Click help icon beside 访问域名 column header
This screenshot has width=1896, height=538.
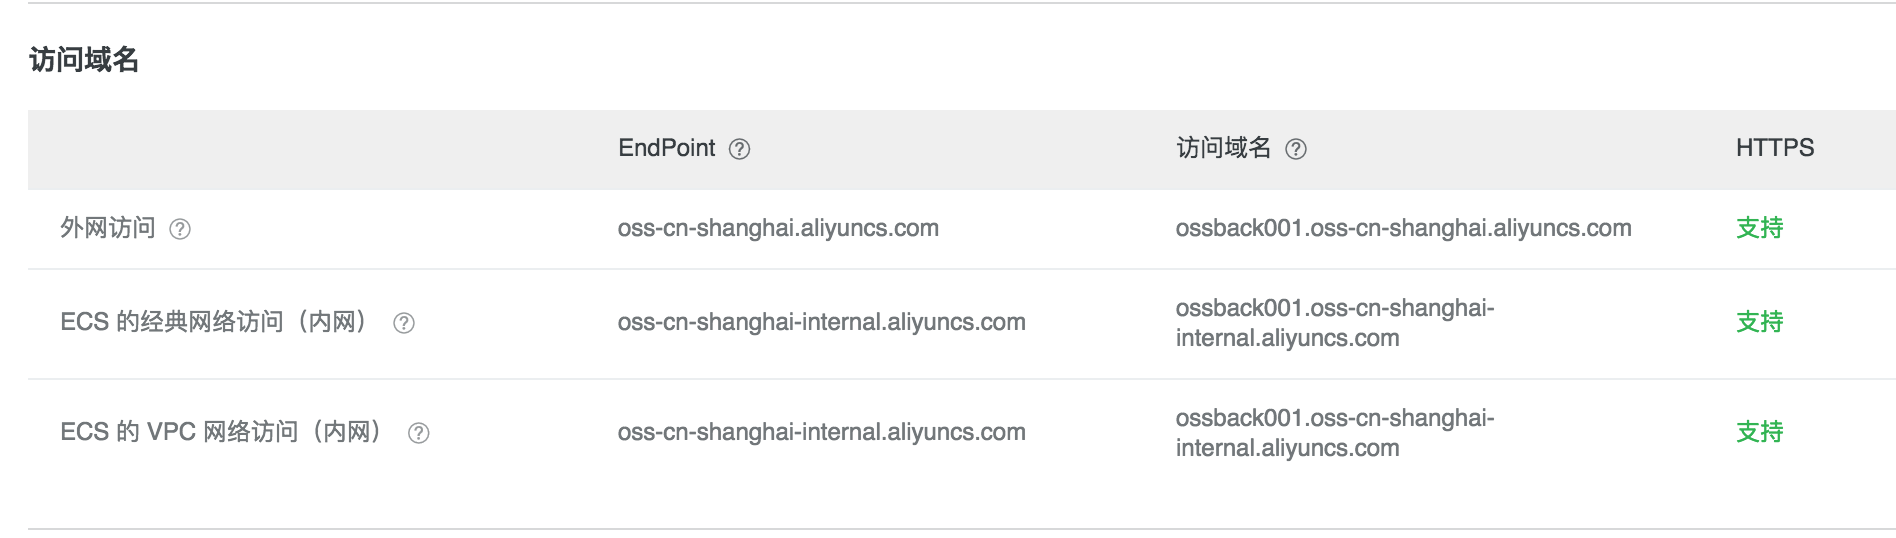click(1295, 149)
